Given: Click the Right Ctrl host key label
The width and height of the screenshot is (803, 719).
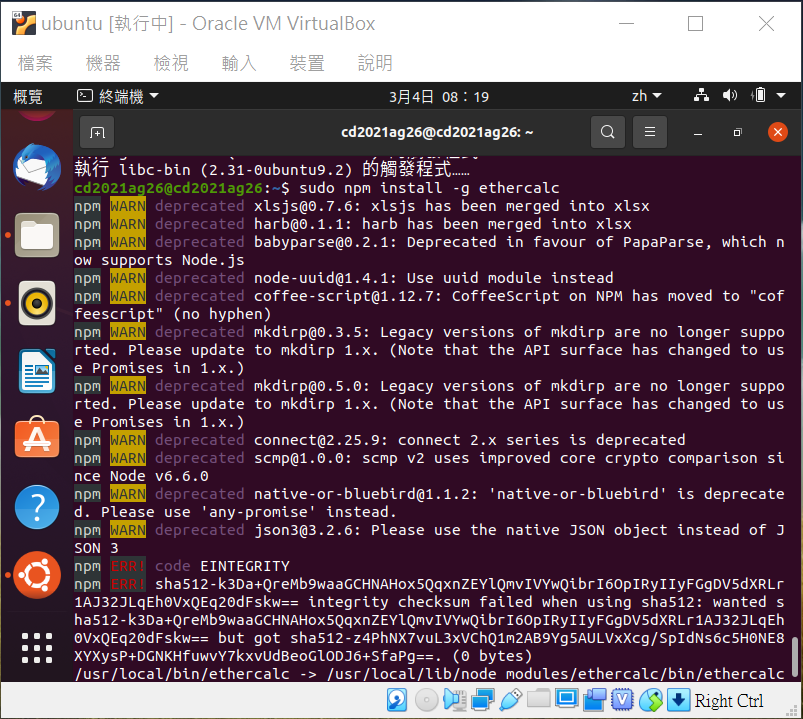Looking at the screenshot, I should (x=729, y=701).
